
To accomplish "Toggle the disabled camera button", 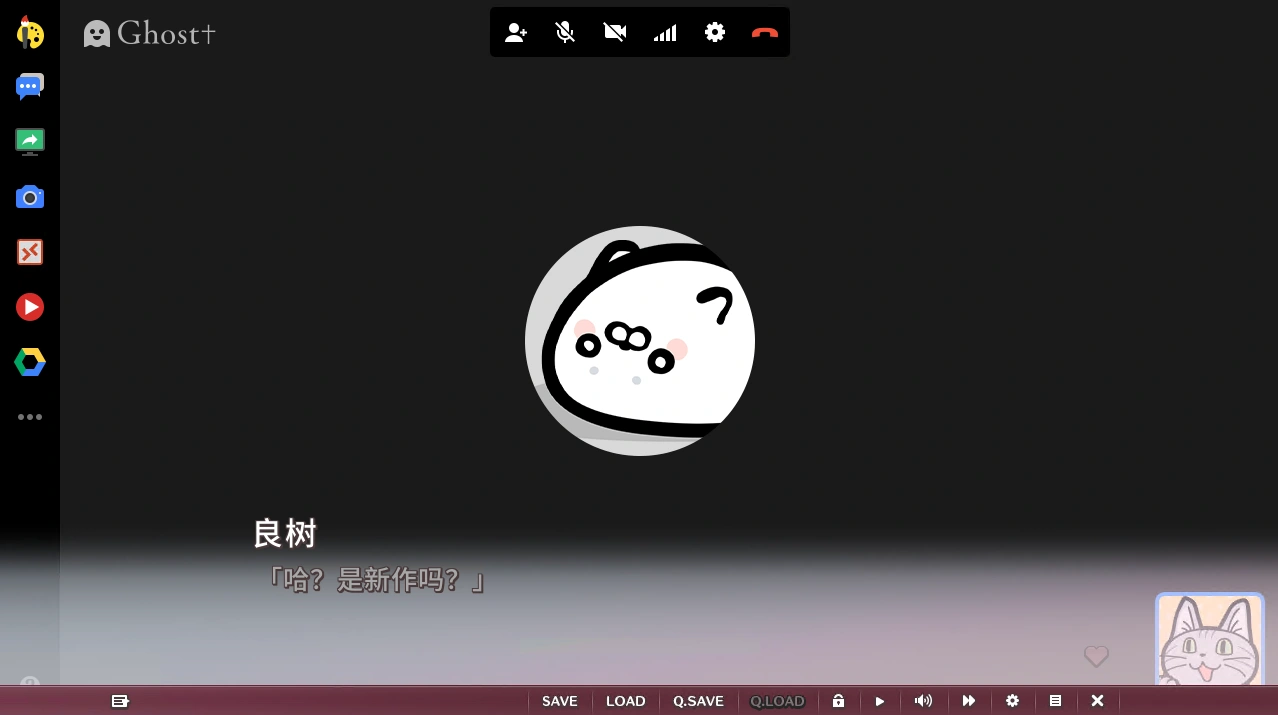I will tap(615, 33).
